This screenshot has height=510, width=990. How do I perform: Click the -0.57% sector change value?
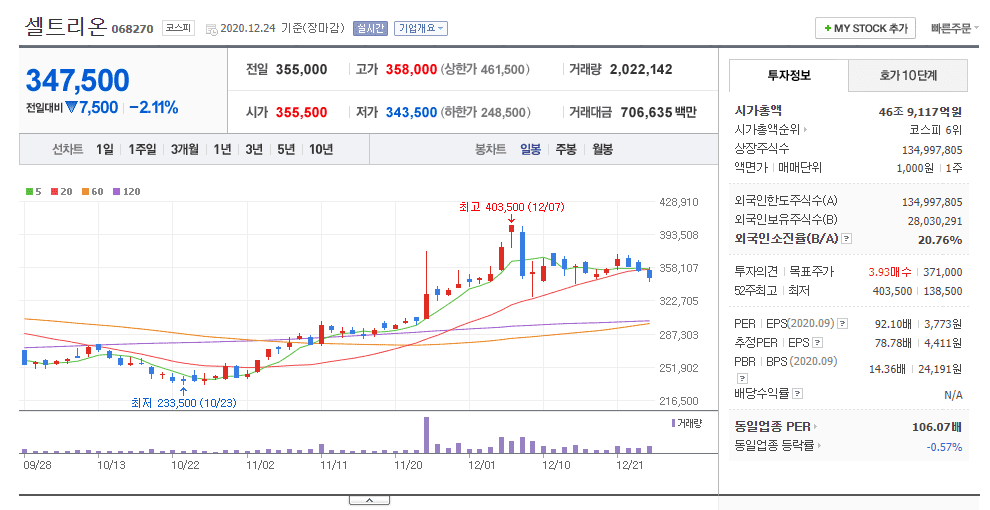[x=944, y=447]
